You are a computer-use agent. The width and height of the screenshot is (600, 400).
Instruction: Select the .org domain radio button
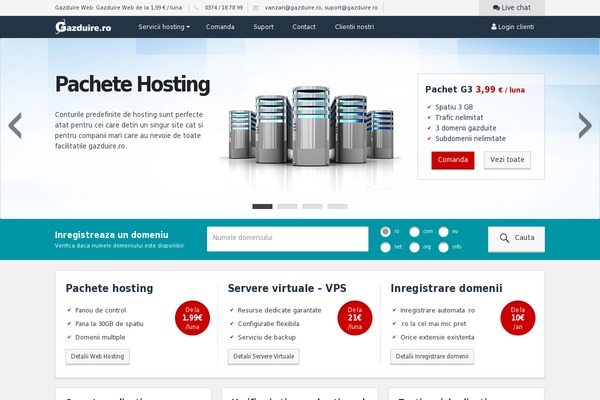[414, 247]
